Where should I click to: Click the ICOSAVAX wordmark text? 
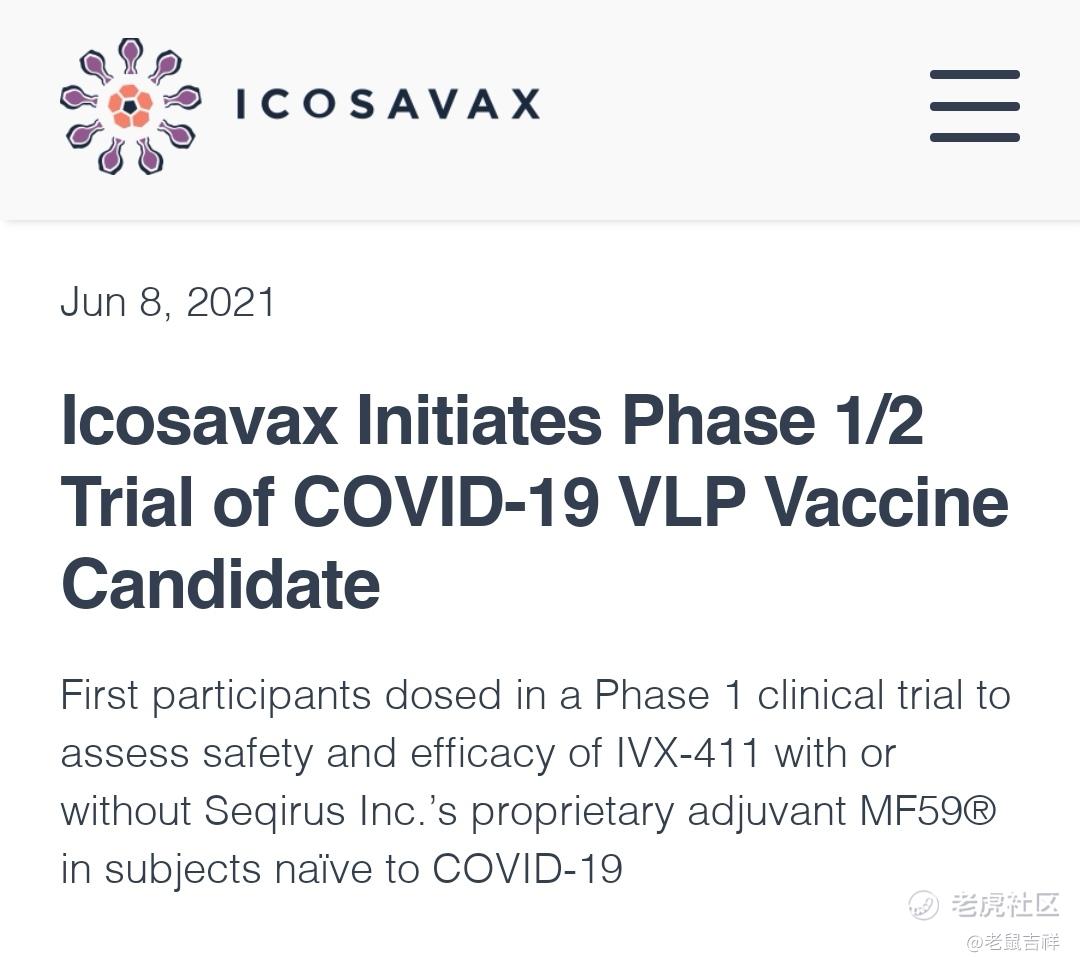(388, 105)
